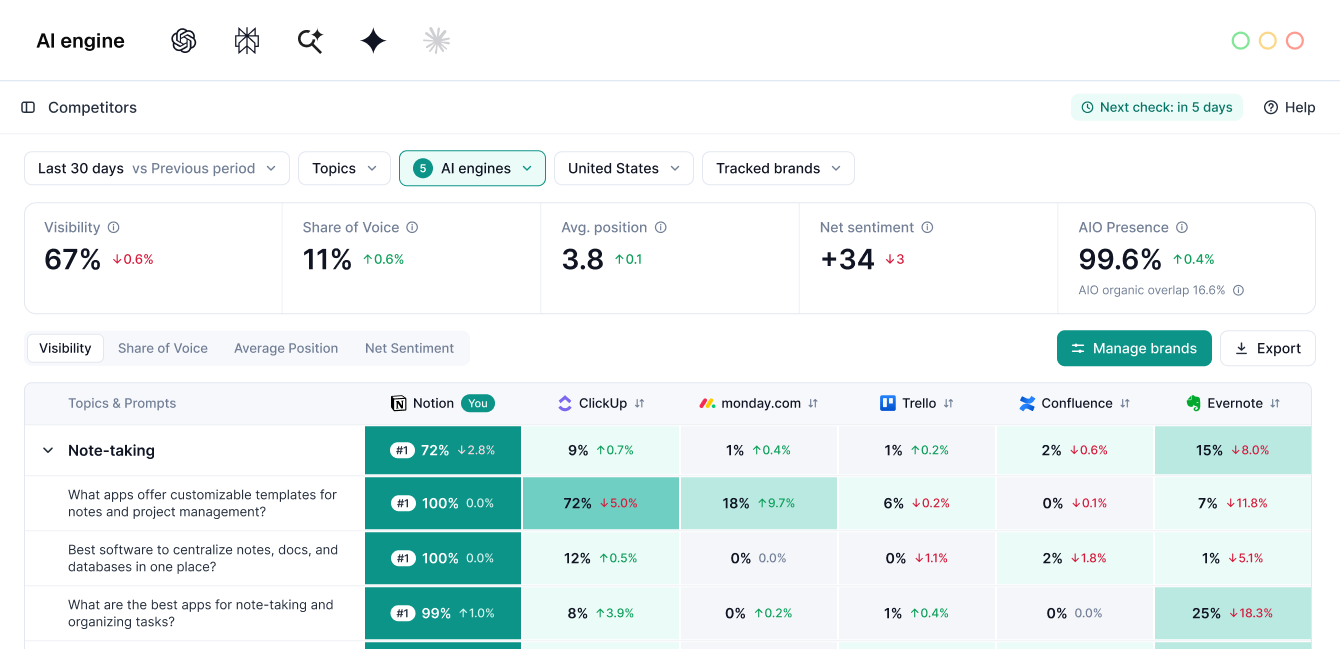The image size is (1340, 649).
Task: Click the 99.6% AIO Presence value
Action: coord(1120,259)
